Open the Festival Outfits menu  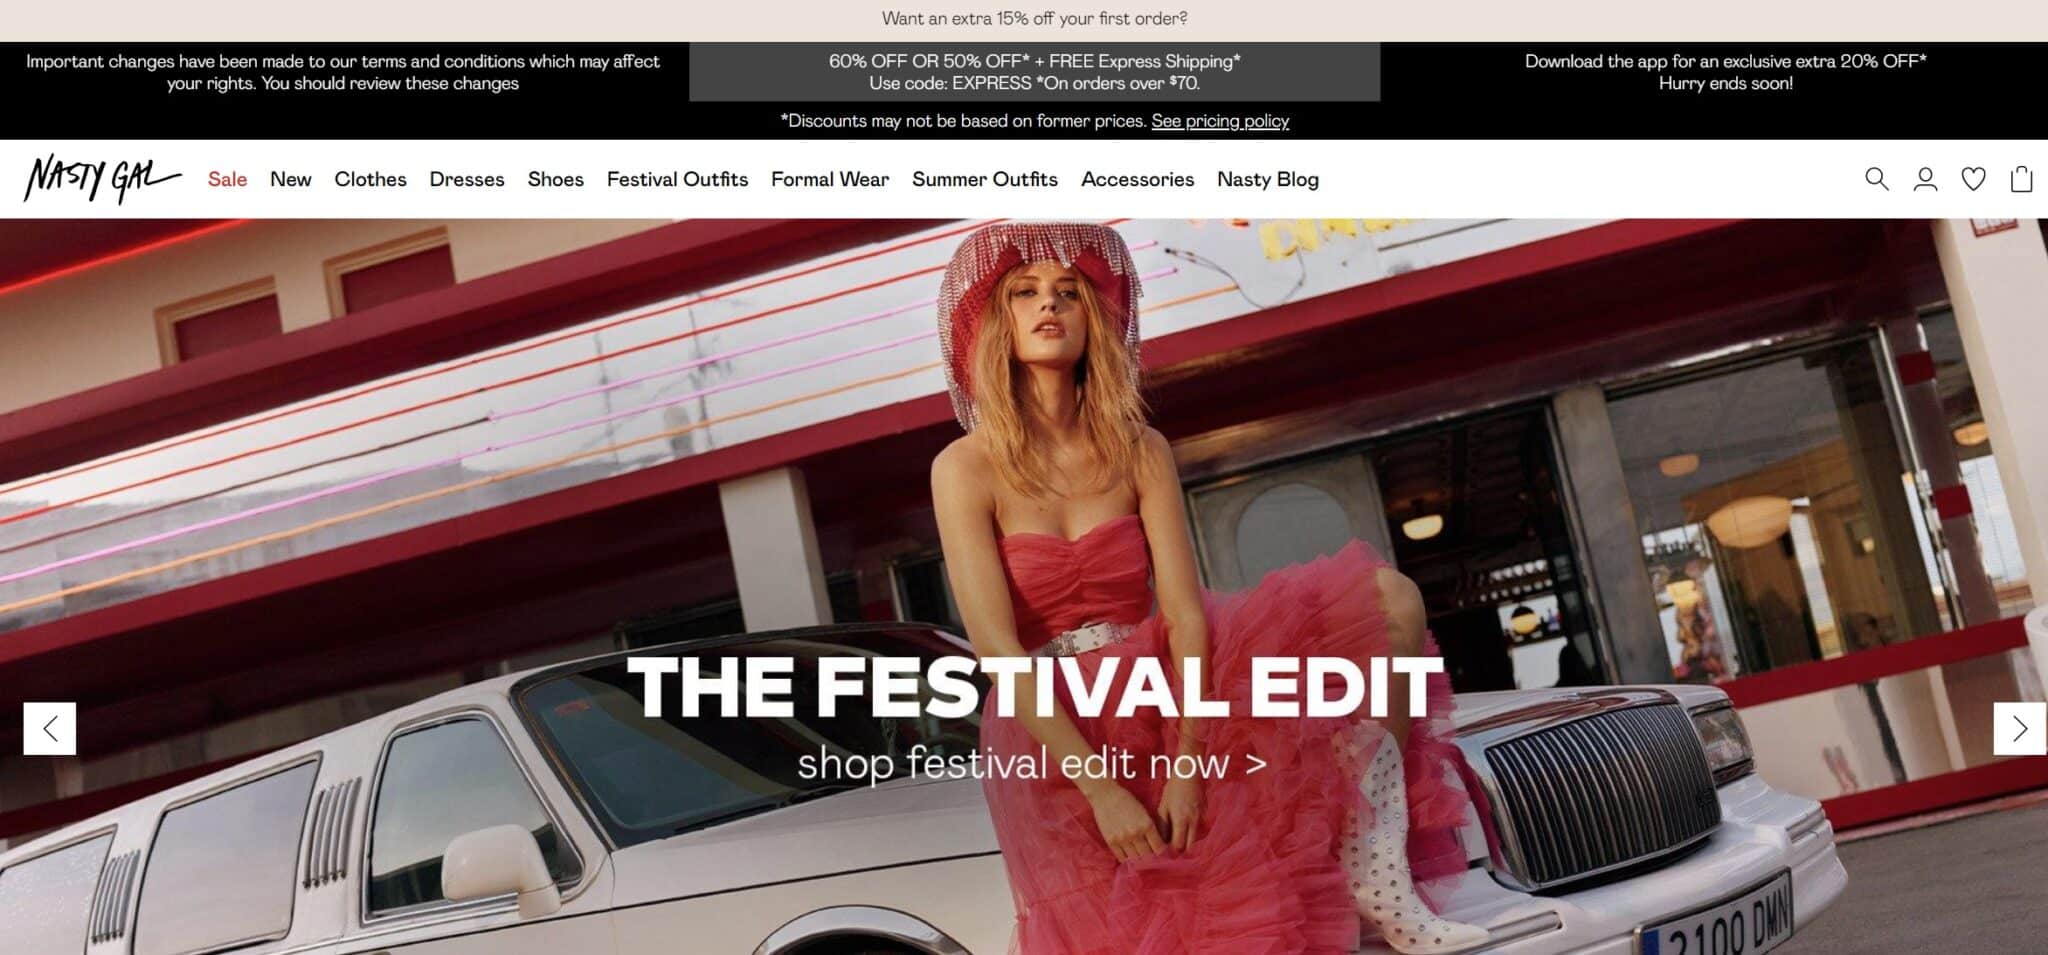coord(677,179)
